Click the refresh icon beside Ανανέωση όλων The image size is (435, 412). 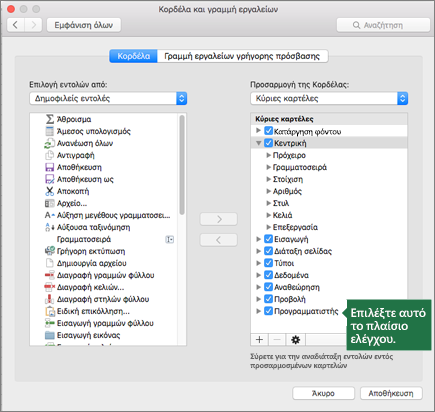49,143
